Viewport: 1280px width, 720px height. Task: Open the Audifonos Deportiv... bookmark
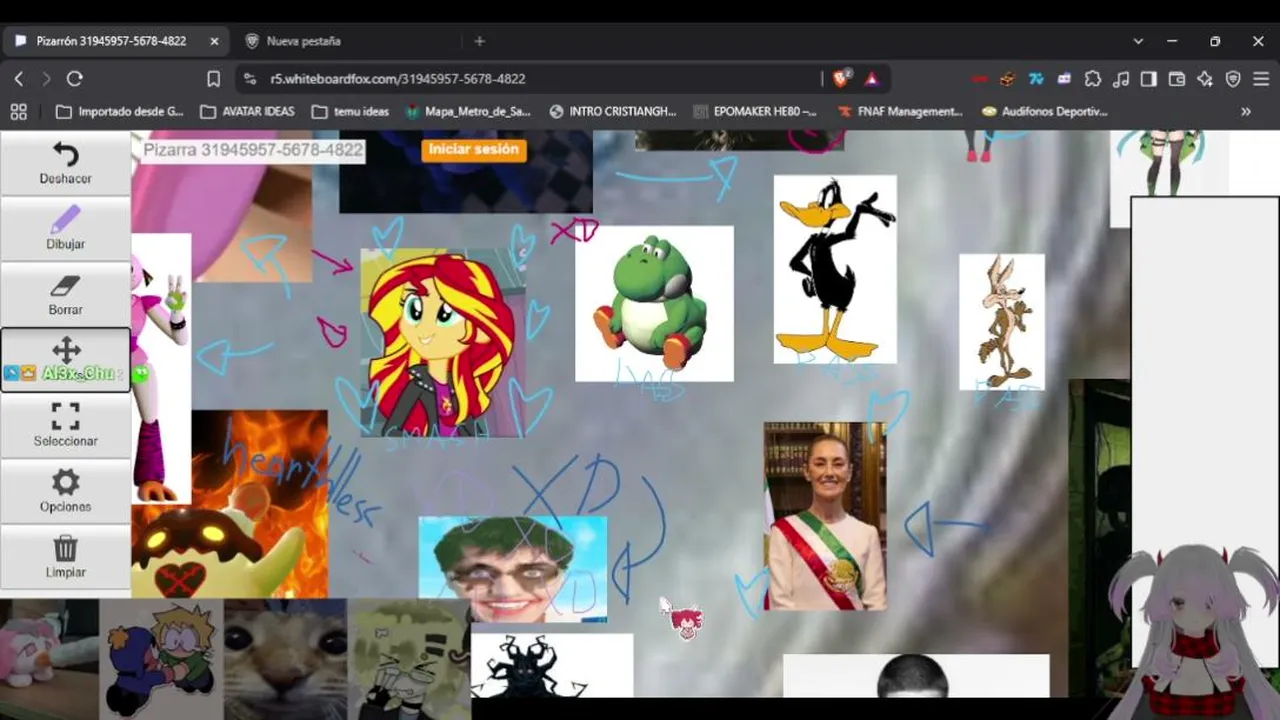coord(1045,111)
